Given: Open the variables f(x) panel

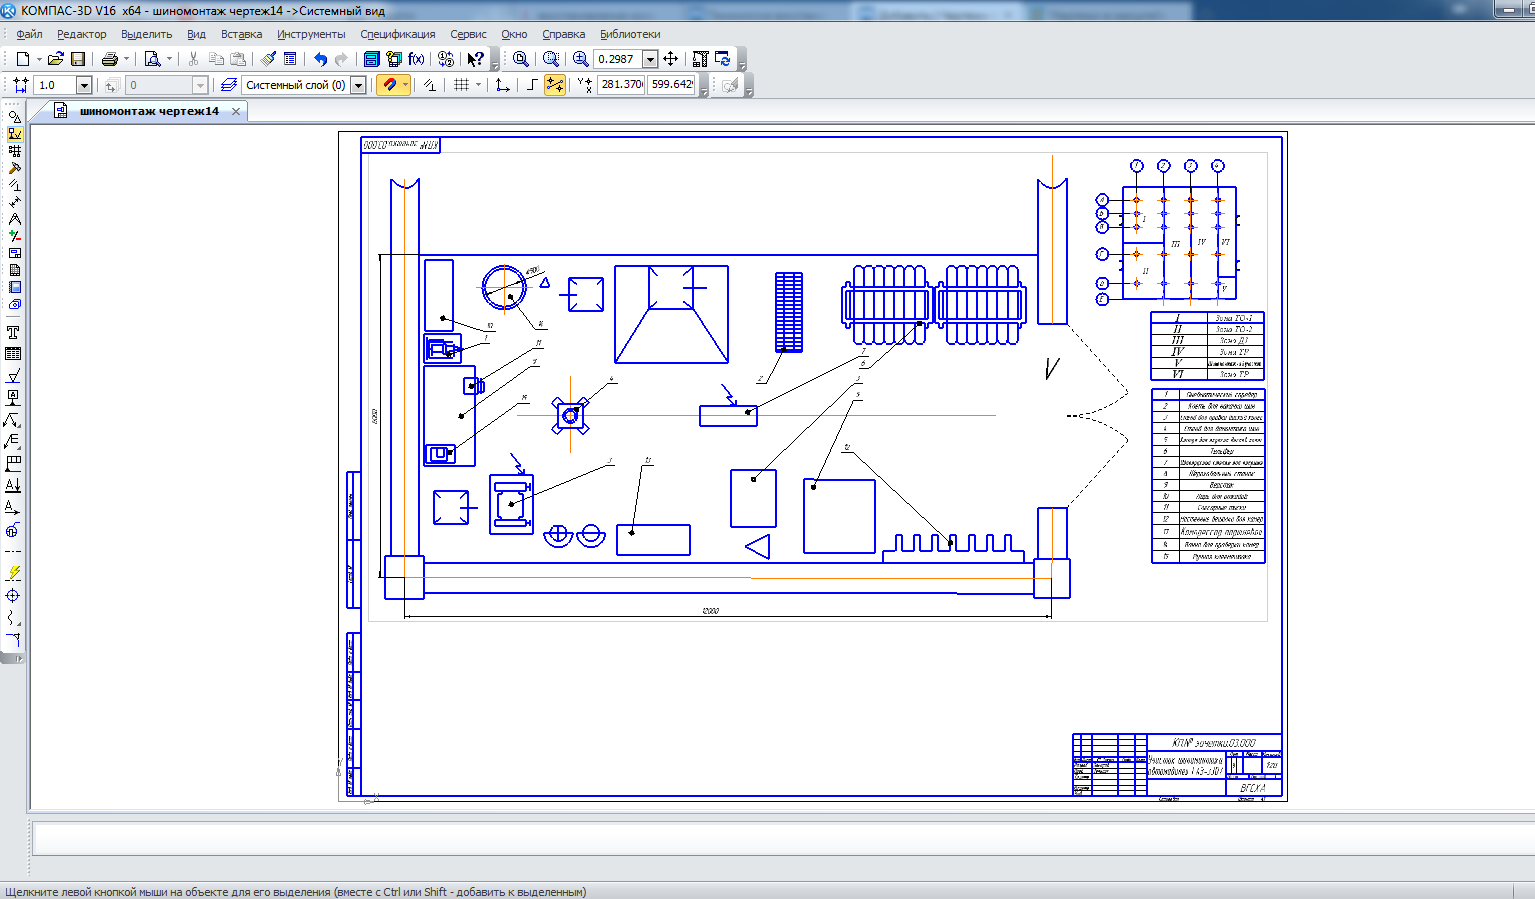Looking at the screenshot, I should pyautogui.click(x=417, y=59).
